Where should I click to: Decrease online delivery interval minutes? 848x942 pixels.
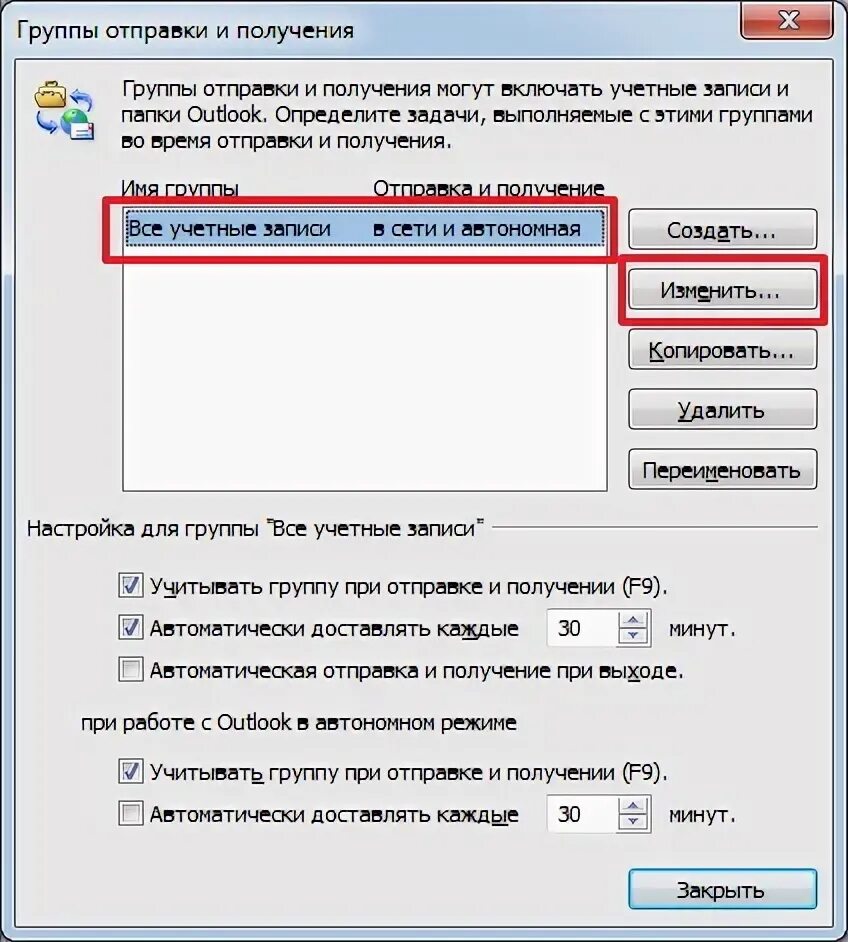pyautogui.click(x=633, y=636)
